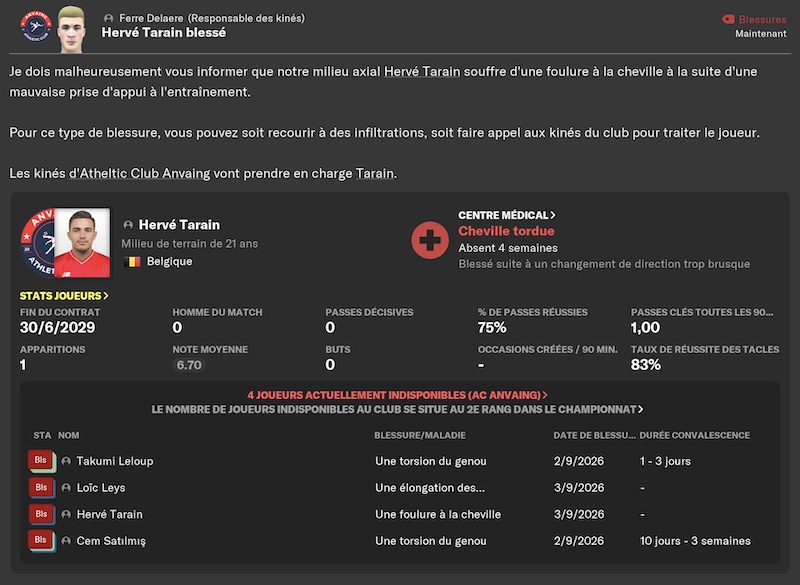800x585 pixels.
Task: Click Bls injury status badge for Cem Satılmış
Action: pos(42,540)
